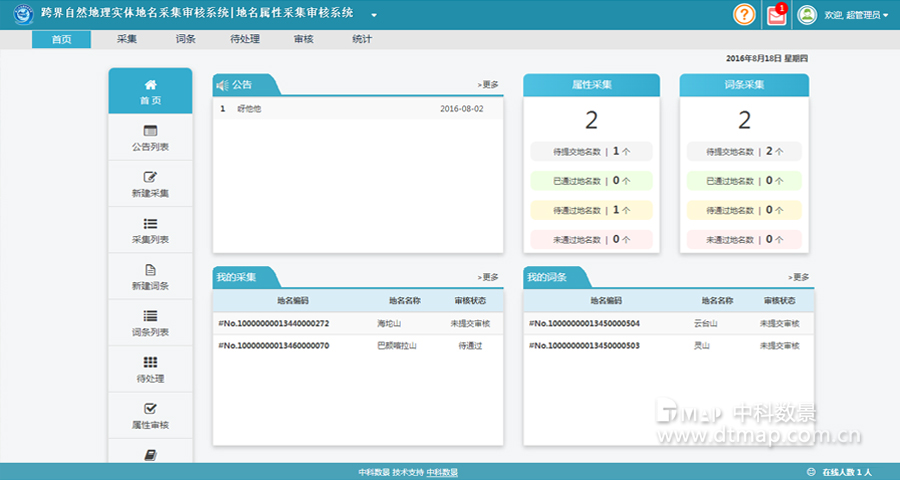Select the 新建采集 sidebar icon
The width and height of the screenshot is (900, 480).
pos(150,177)
